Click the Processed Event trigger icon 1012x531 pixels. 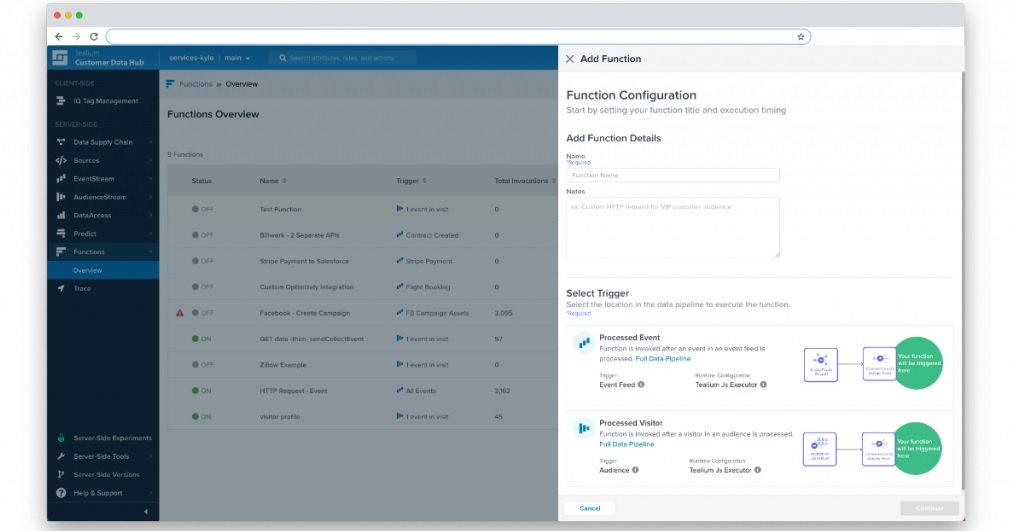pyautogui.click(x=583, y=343)
